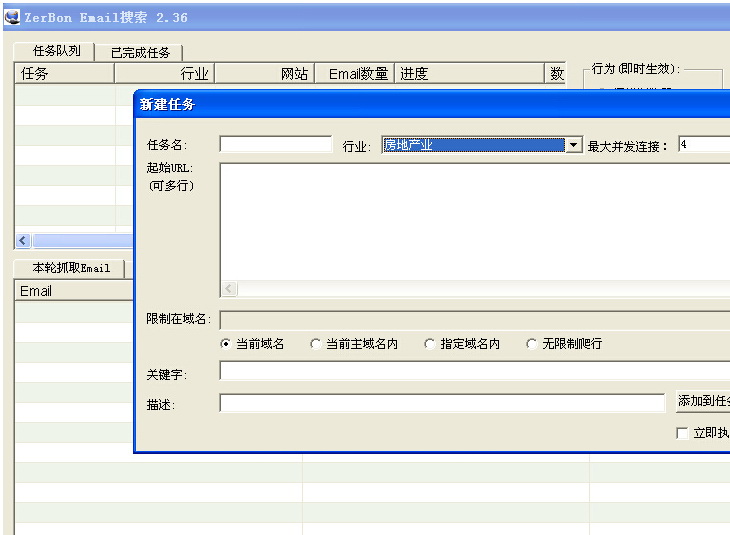The height and width of the screenshot is (535, 730).
Task: Click the 房地产业 combo box value
Action: (473, 145)
